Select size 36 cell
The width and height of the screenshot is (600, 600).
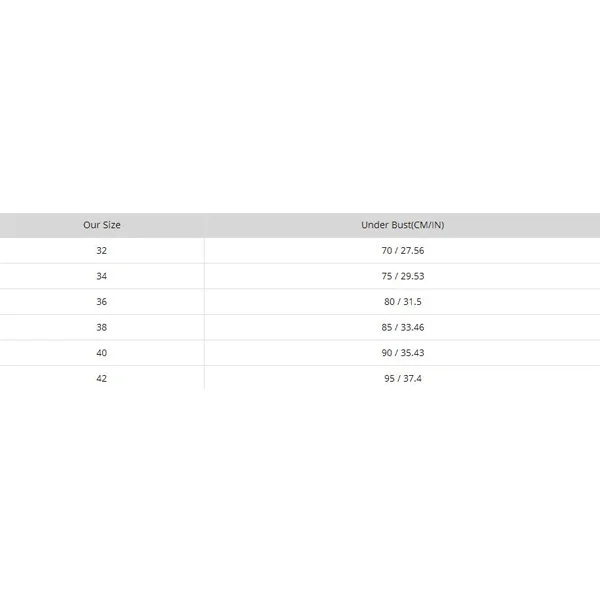102,302
